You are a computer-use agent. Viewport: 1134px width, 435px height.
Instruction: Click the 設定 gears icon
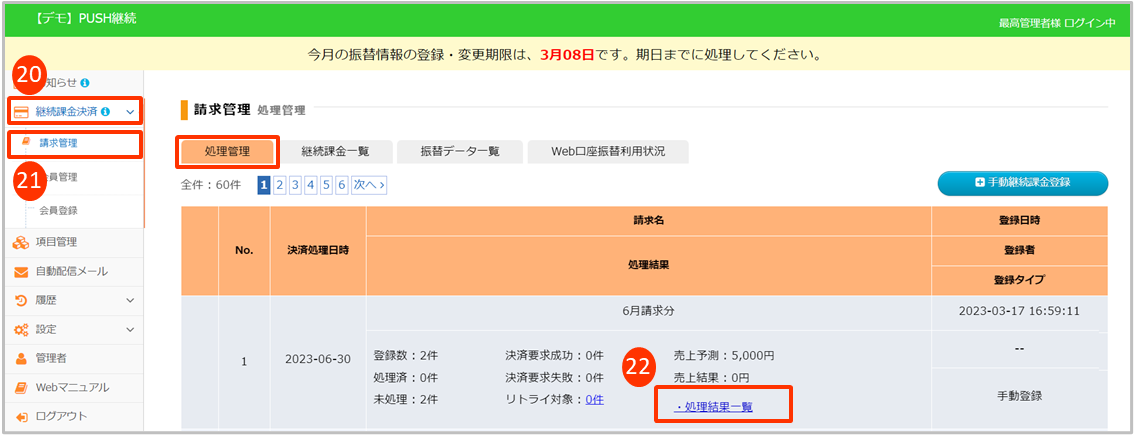pos(21,329)
